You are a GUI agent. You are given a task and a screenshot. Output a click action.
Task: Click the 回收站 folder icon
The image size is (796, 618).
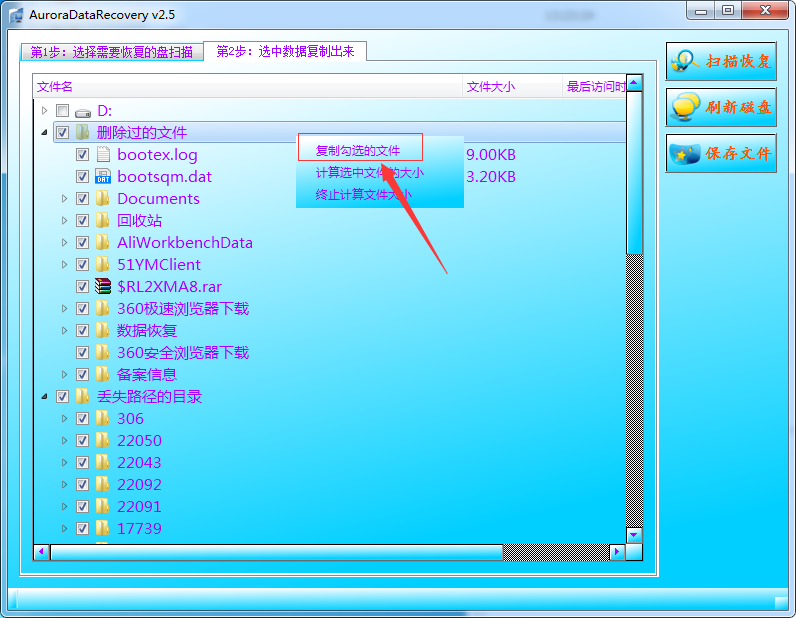tap(102, 221)
